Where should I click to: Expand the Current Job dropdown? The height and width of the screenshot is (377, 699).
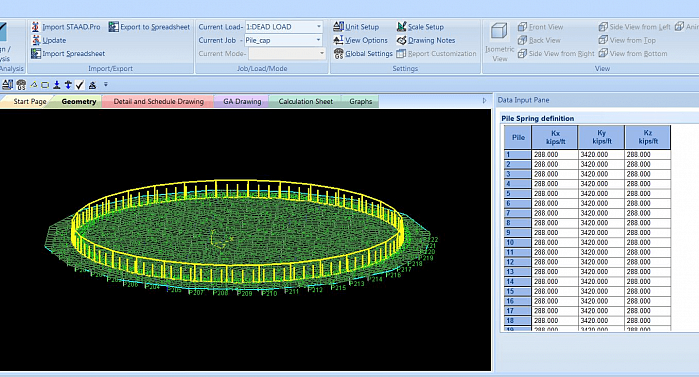(319, 40)
